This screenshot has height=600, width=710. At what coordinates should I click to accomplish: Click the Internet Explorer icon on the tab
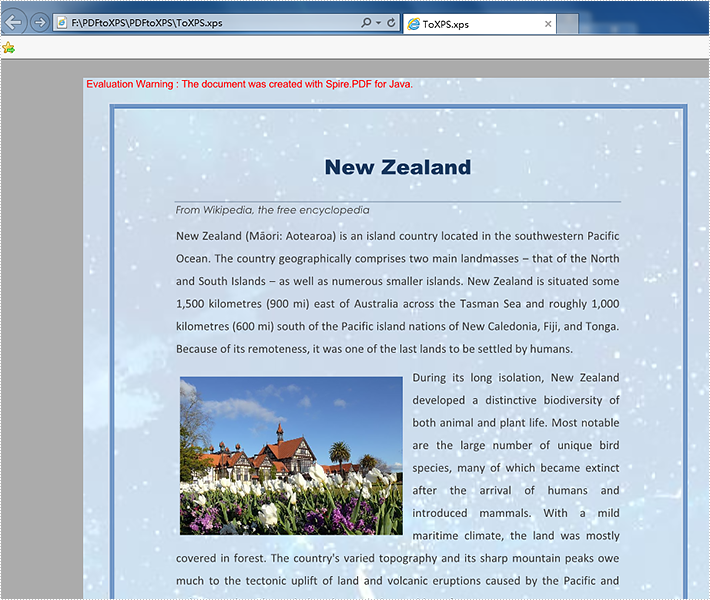pyautogui.click(x=413, y=24)
